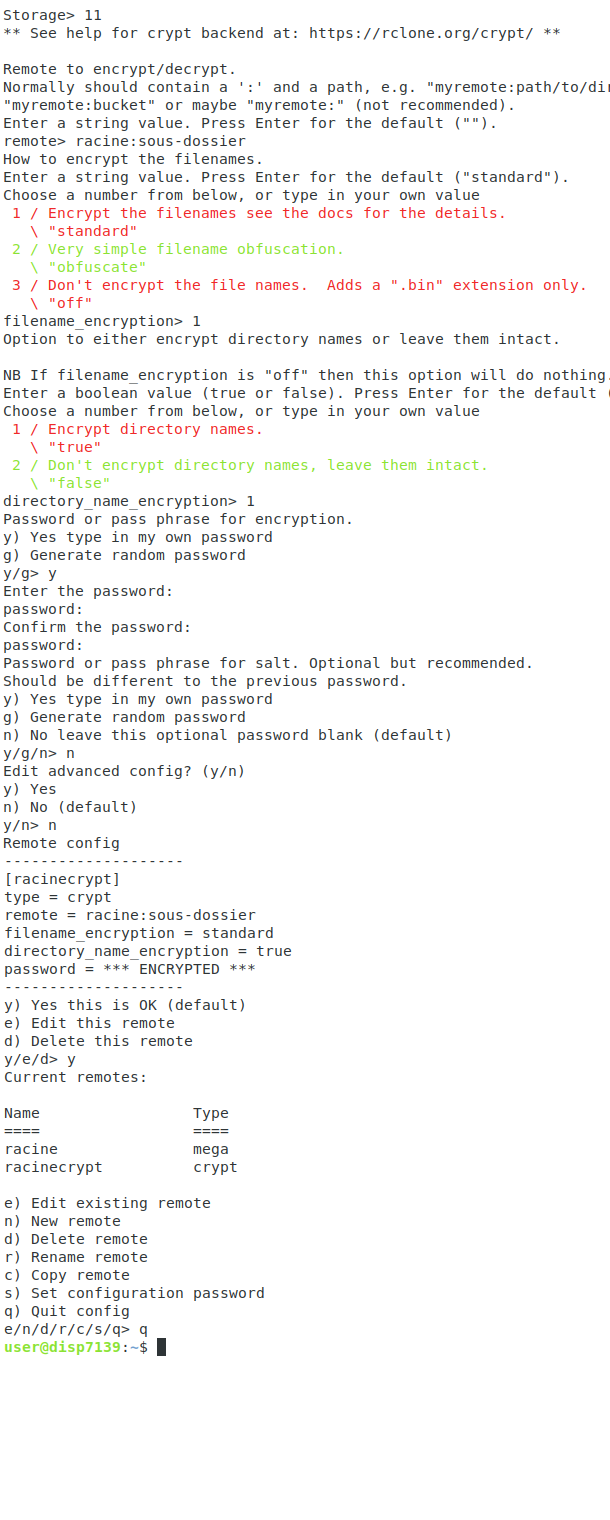Viewport: 610px width, 1520px height.
Task: Click the "q) Quit config" line
Action: pos(67,1311)
